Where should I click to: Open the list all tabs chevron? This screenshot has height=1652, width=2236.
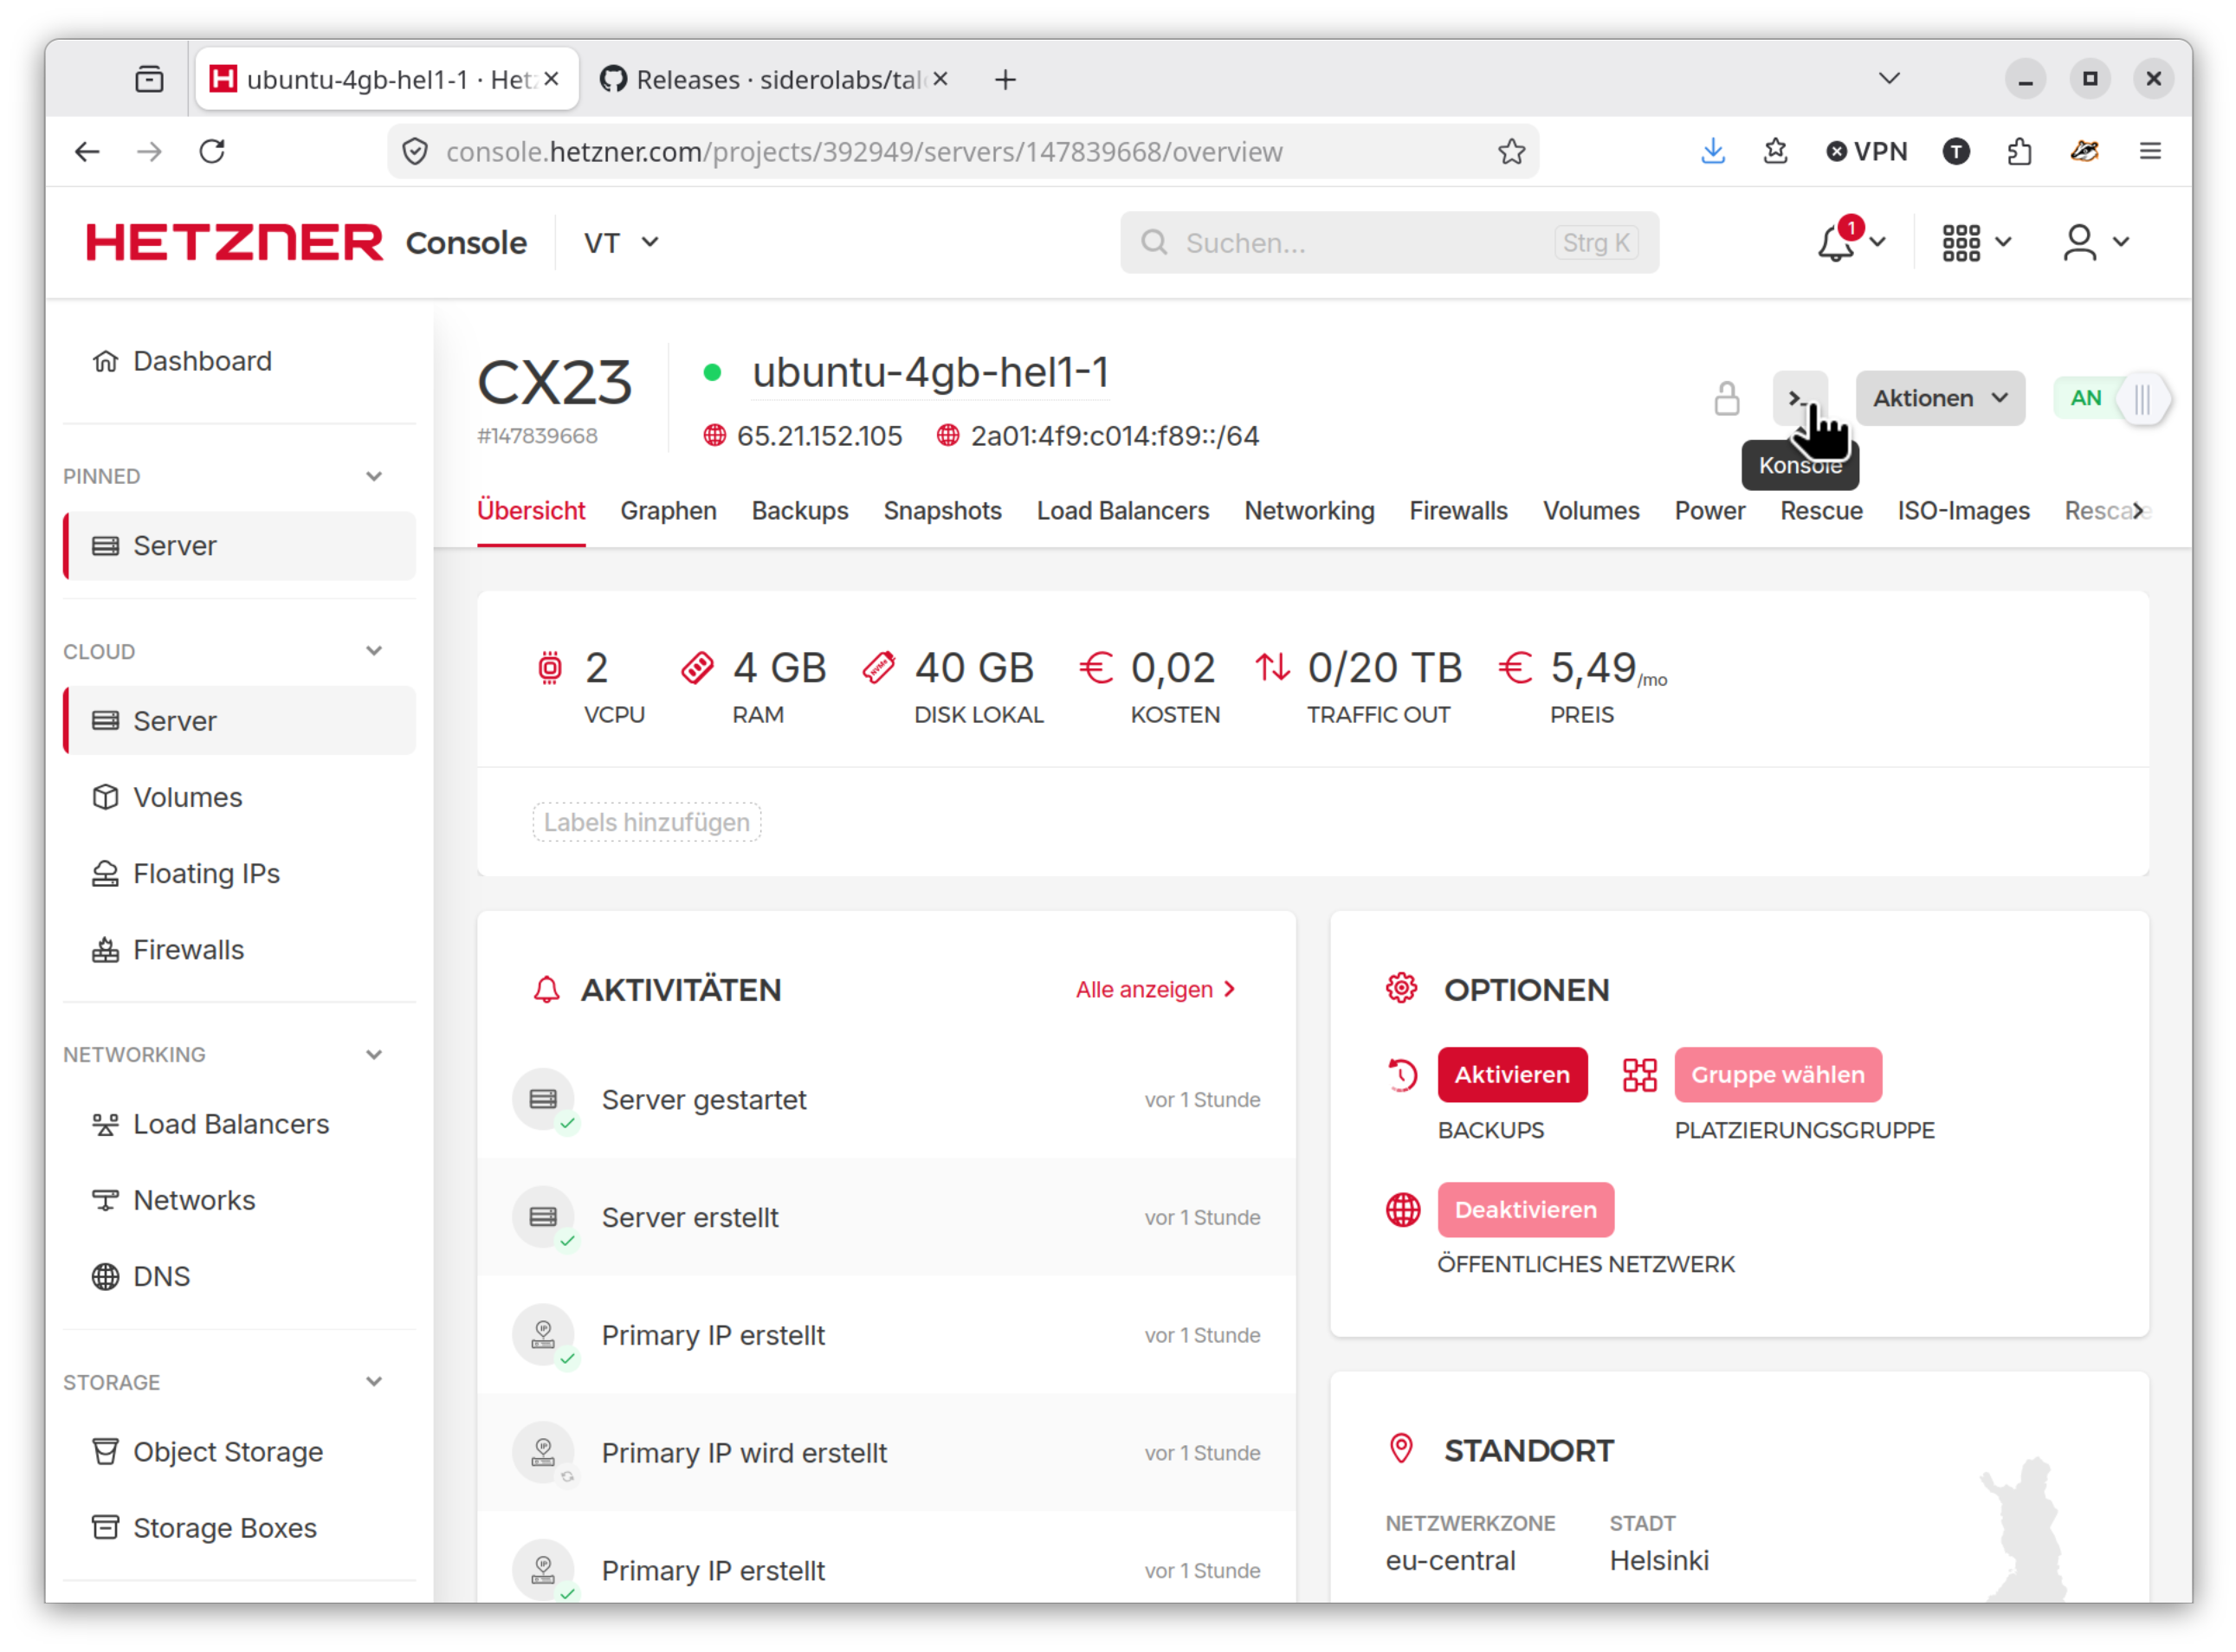pos(1889,78)
